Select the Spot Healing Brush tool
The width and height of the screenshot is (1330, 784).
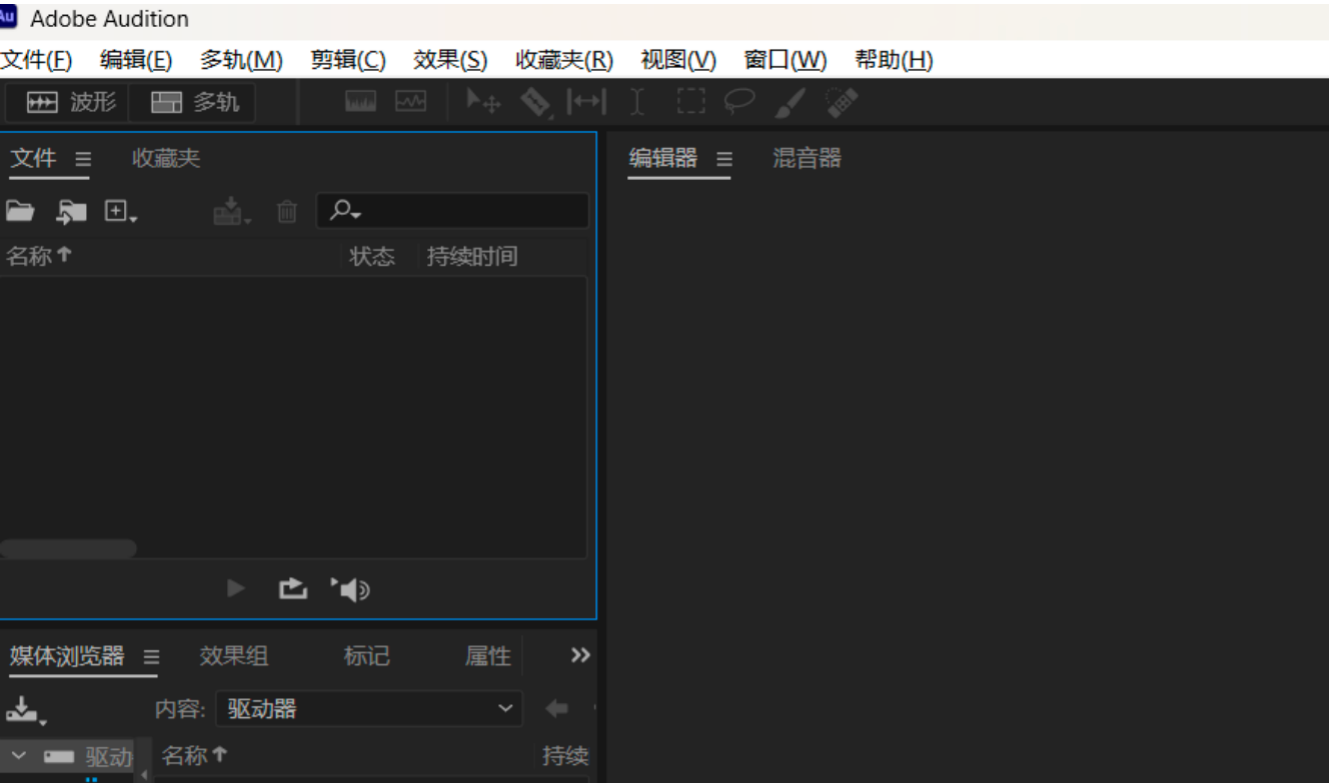point(842,102)
